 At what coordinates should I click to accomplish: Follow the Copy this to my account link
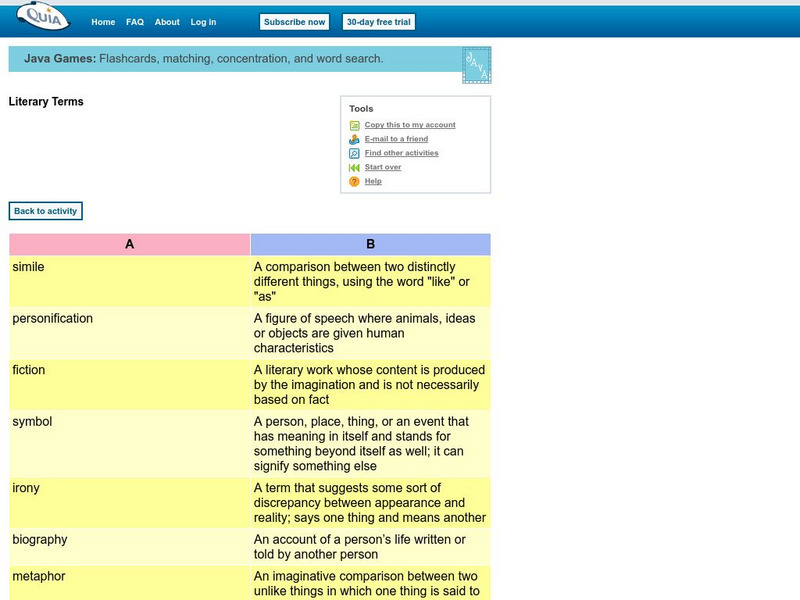coord(410,125)
